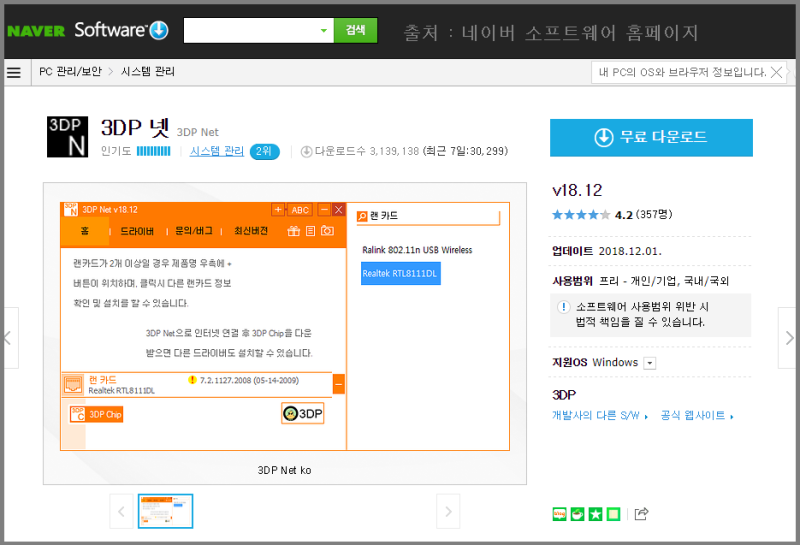This screenshot has width=800, height=545.
Task: Click the second green share icon
Action: [578, 514]
